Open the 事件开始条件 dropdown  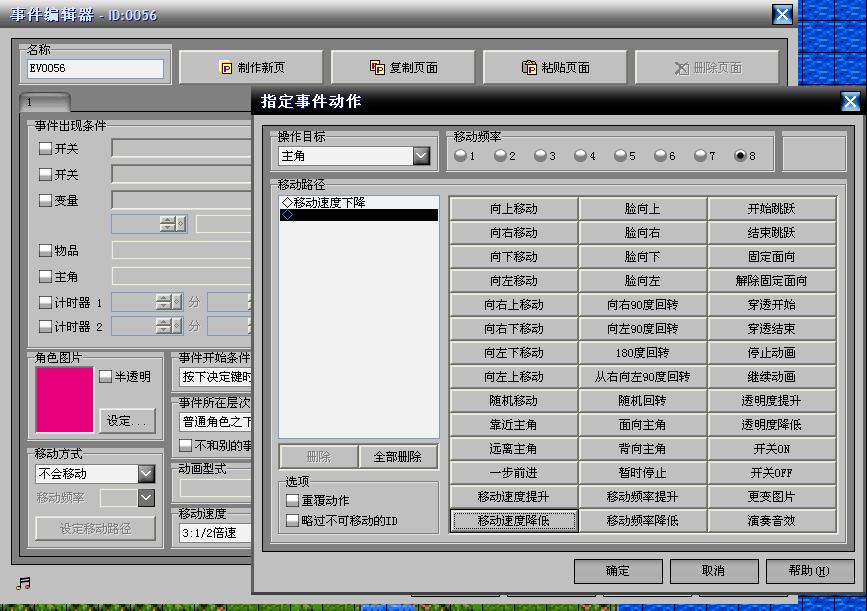click(215, 377)
